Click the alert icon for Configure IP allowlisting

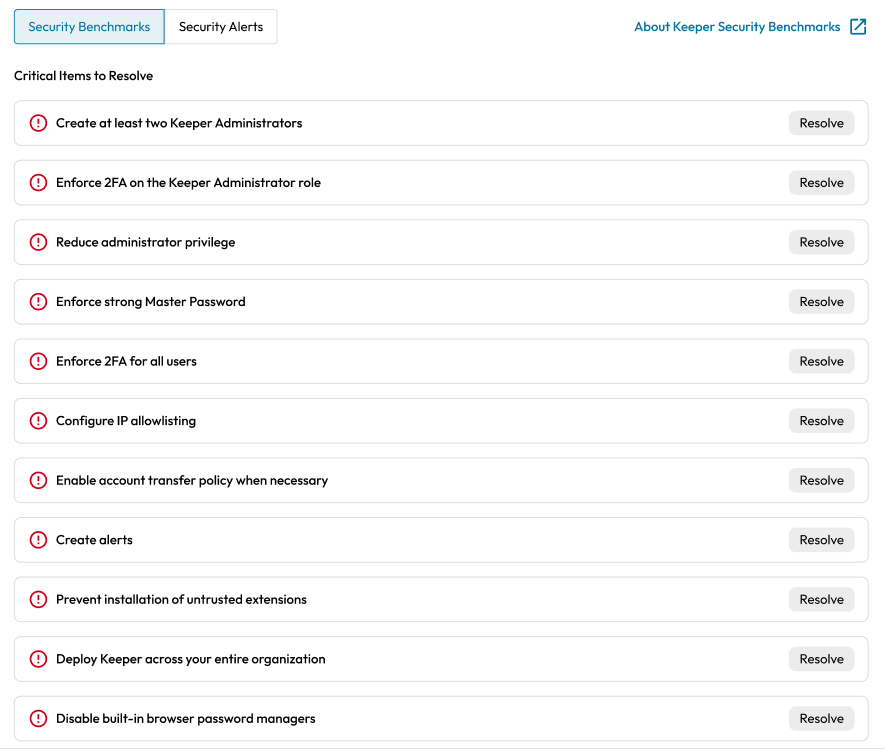[x=38, y=421]
